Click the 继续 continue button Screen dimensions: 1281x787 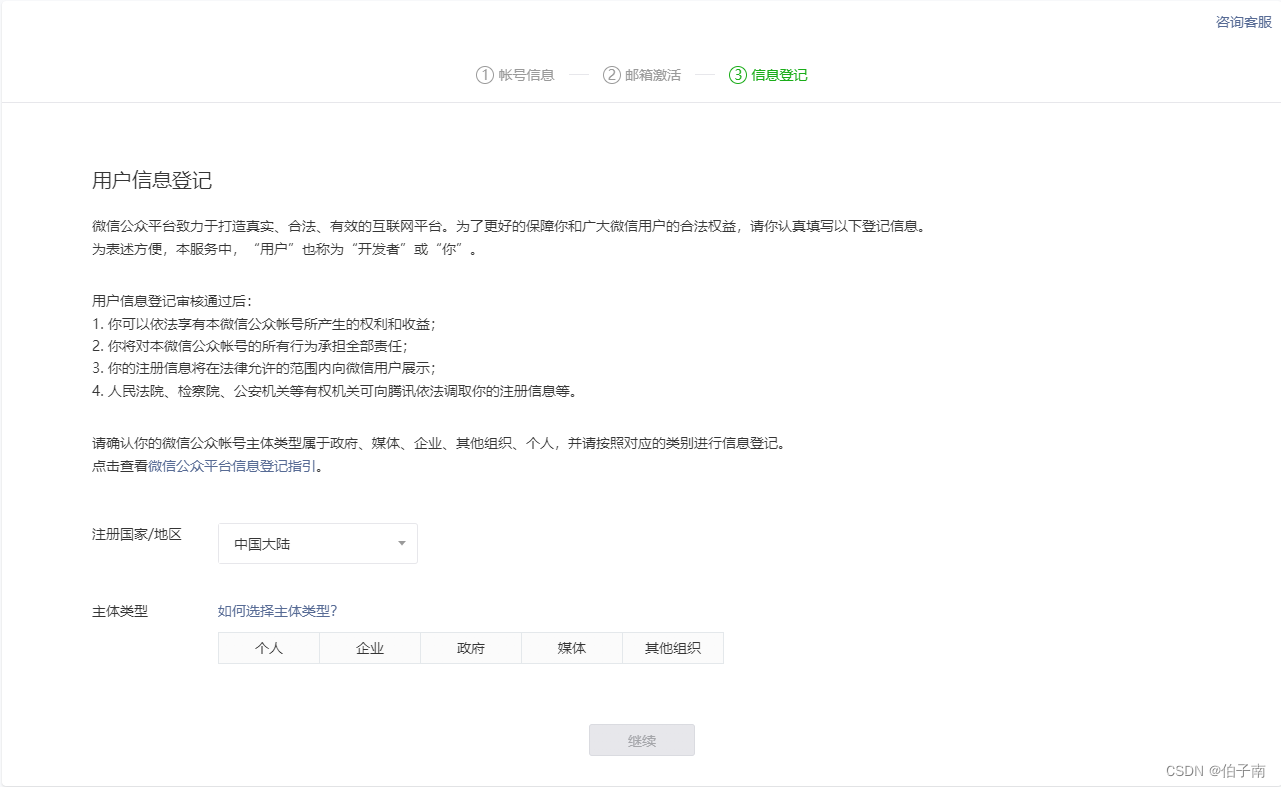click(x=641, y=740)
